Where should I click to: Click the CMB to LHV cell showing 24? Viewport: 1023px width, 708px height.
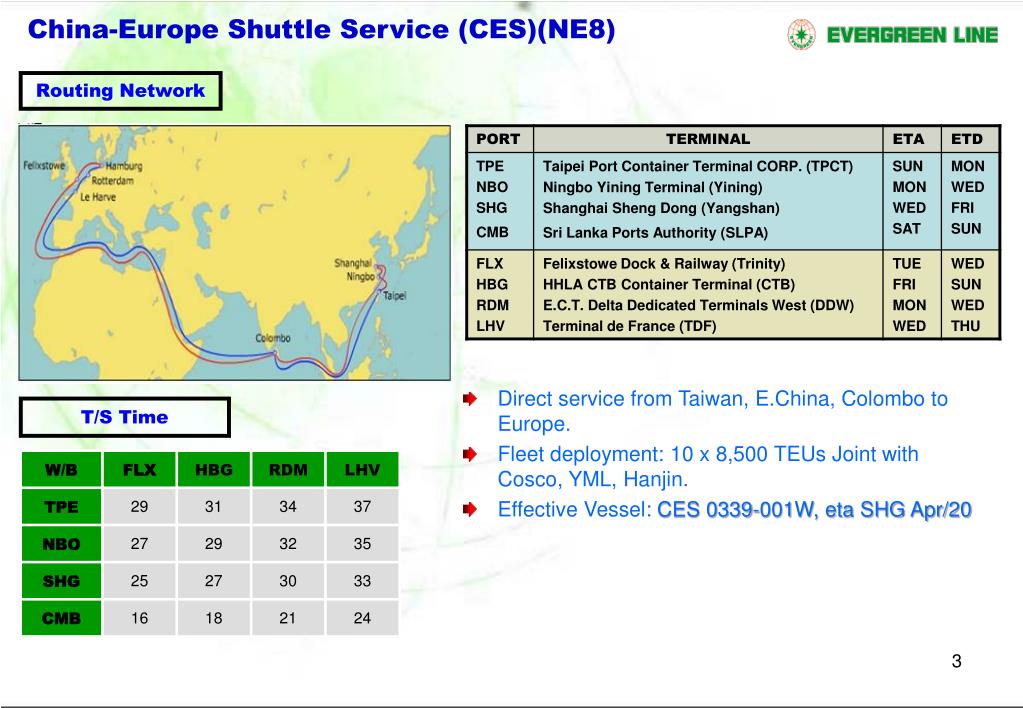362,618
